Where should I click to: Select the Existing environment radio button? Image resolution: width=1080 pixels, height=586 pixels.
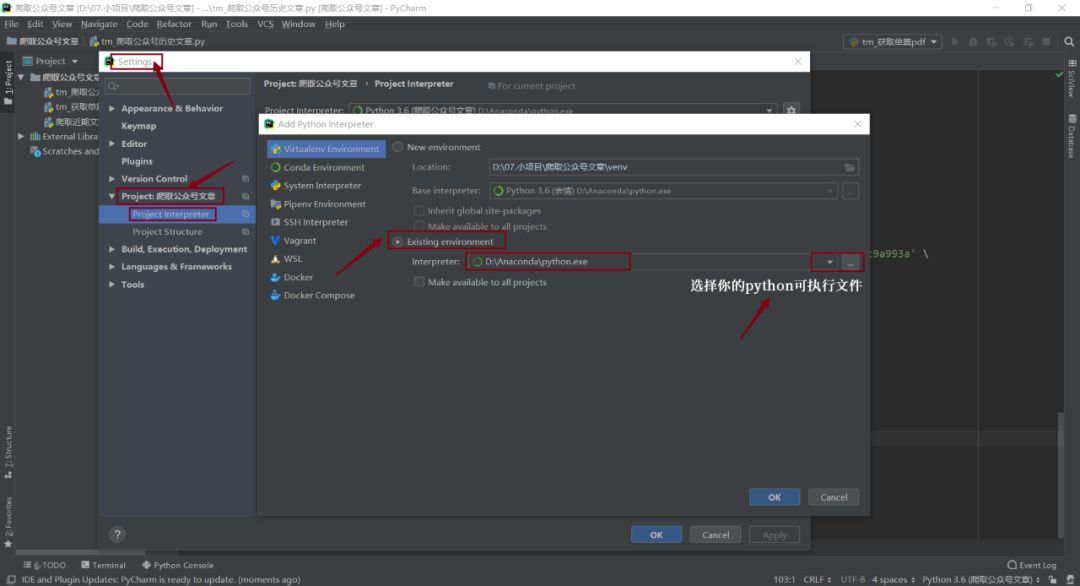[397, 242]
